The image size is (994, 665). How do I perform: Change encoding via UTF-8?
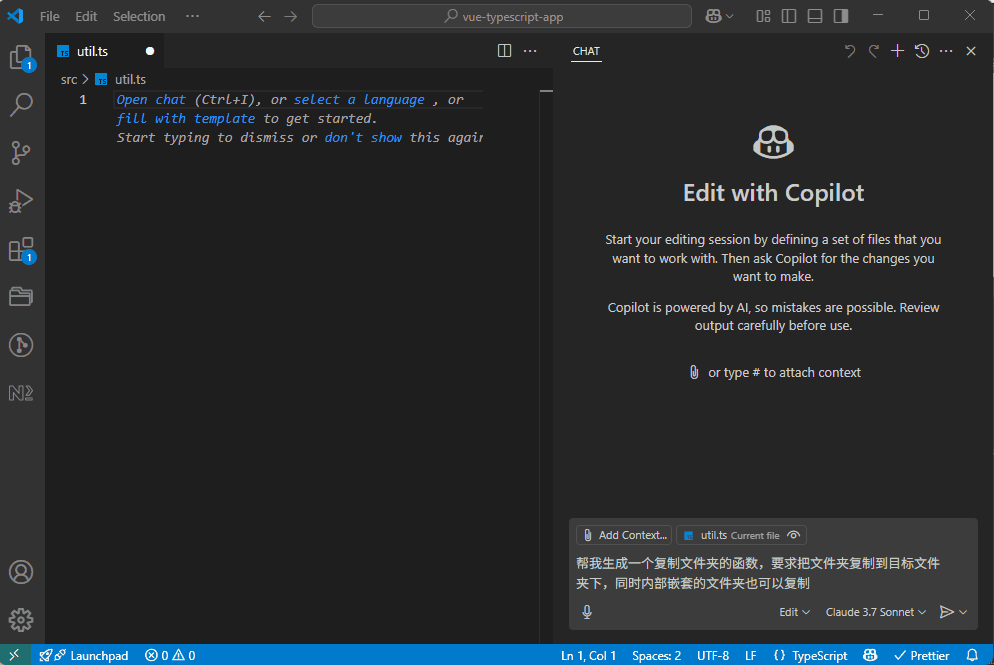713,655
